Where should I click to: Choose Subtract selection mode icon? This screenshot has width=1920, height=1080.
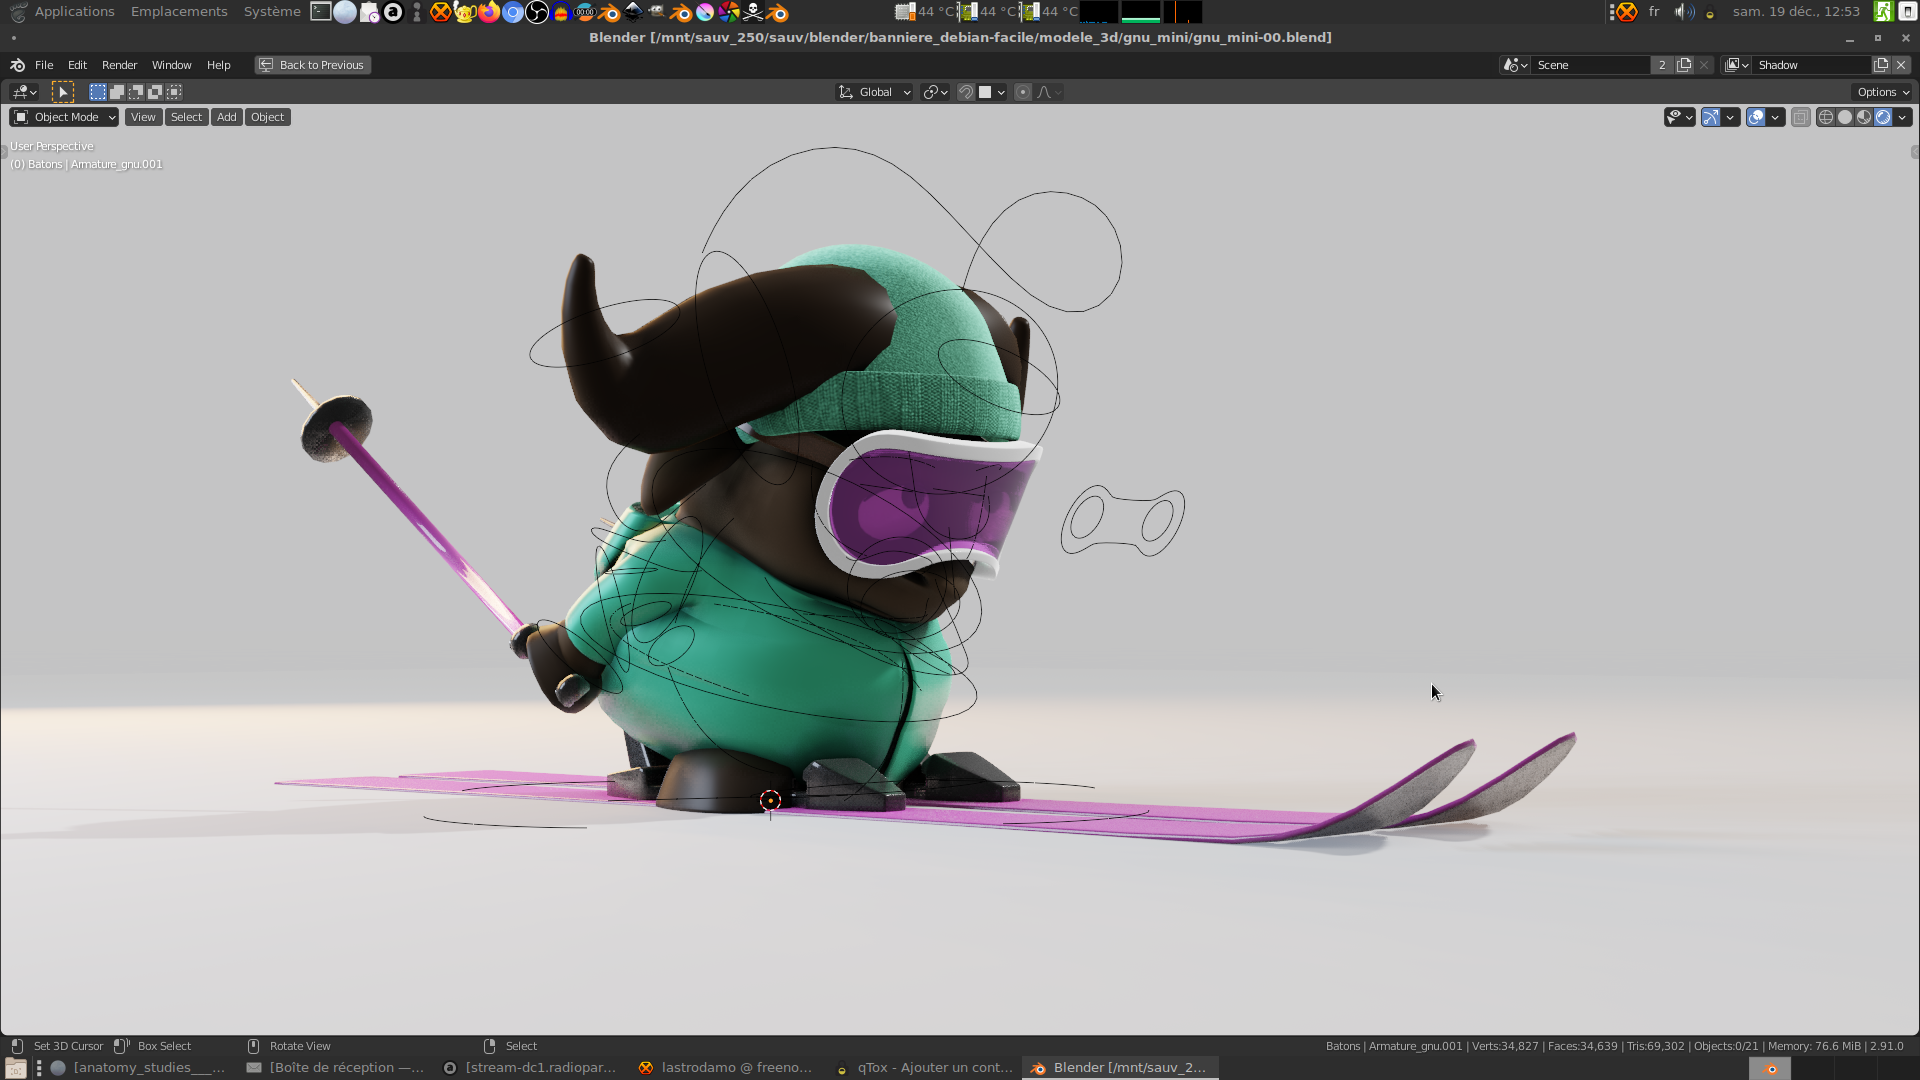135,92
